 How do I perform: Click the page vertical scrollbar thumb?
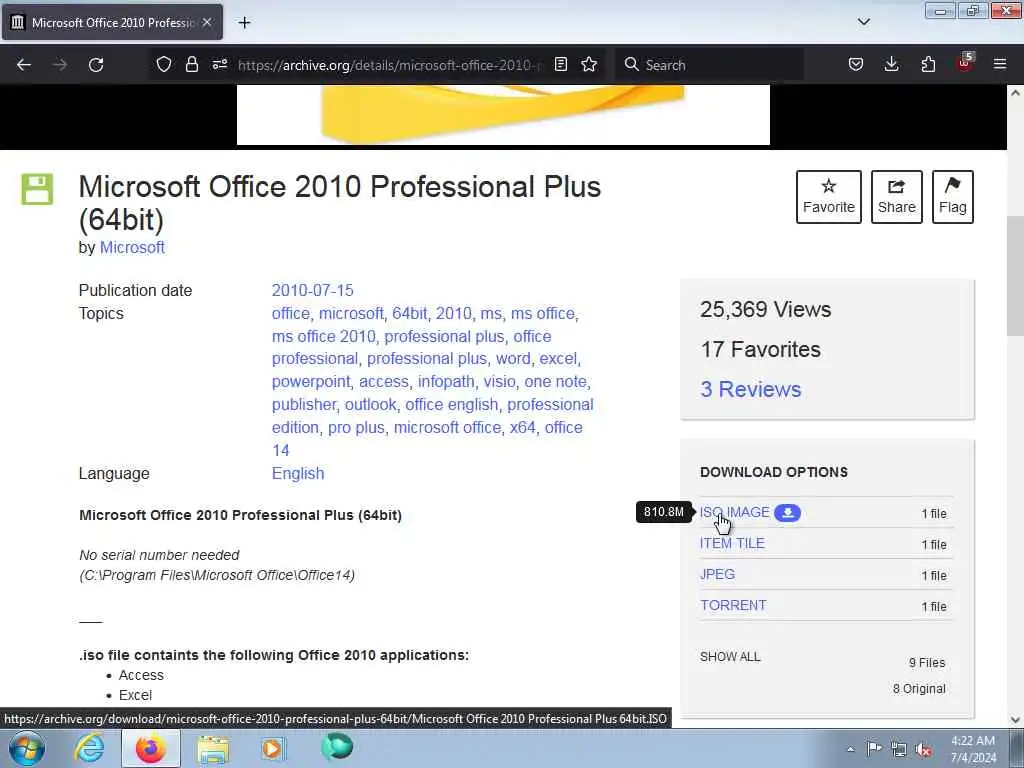(1016, 276)
